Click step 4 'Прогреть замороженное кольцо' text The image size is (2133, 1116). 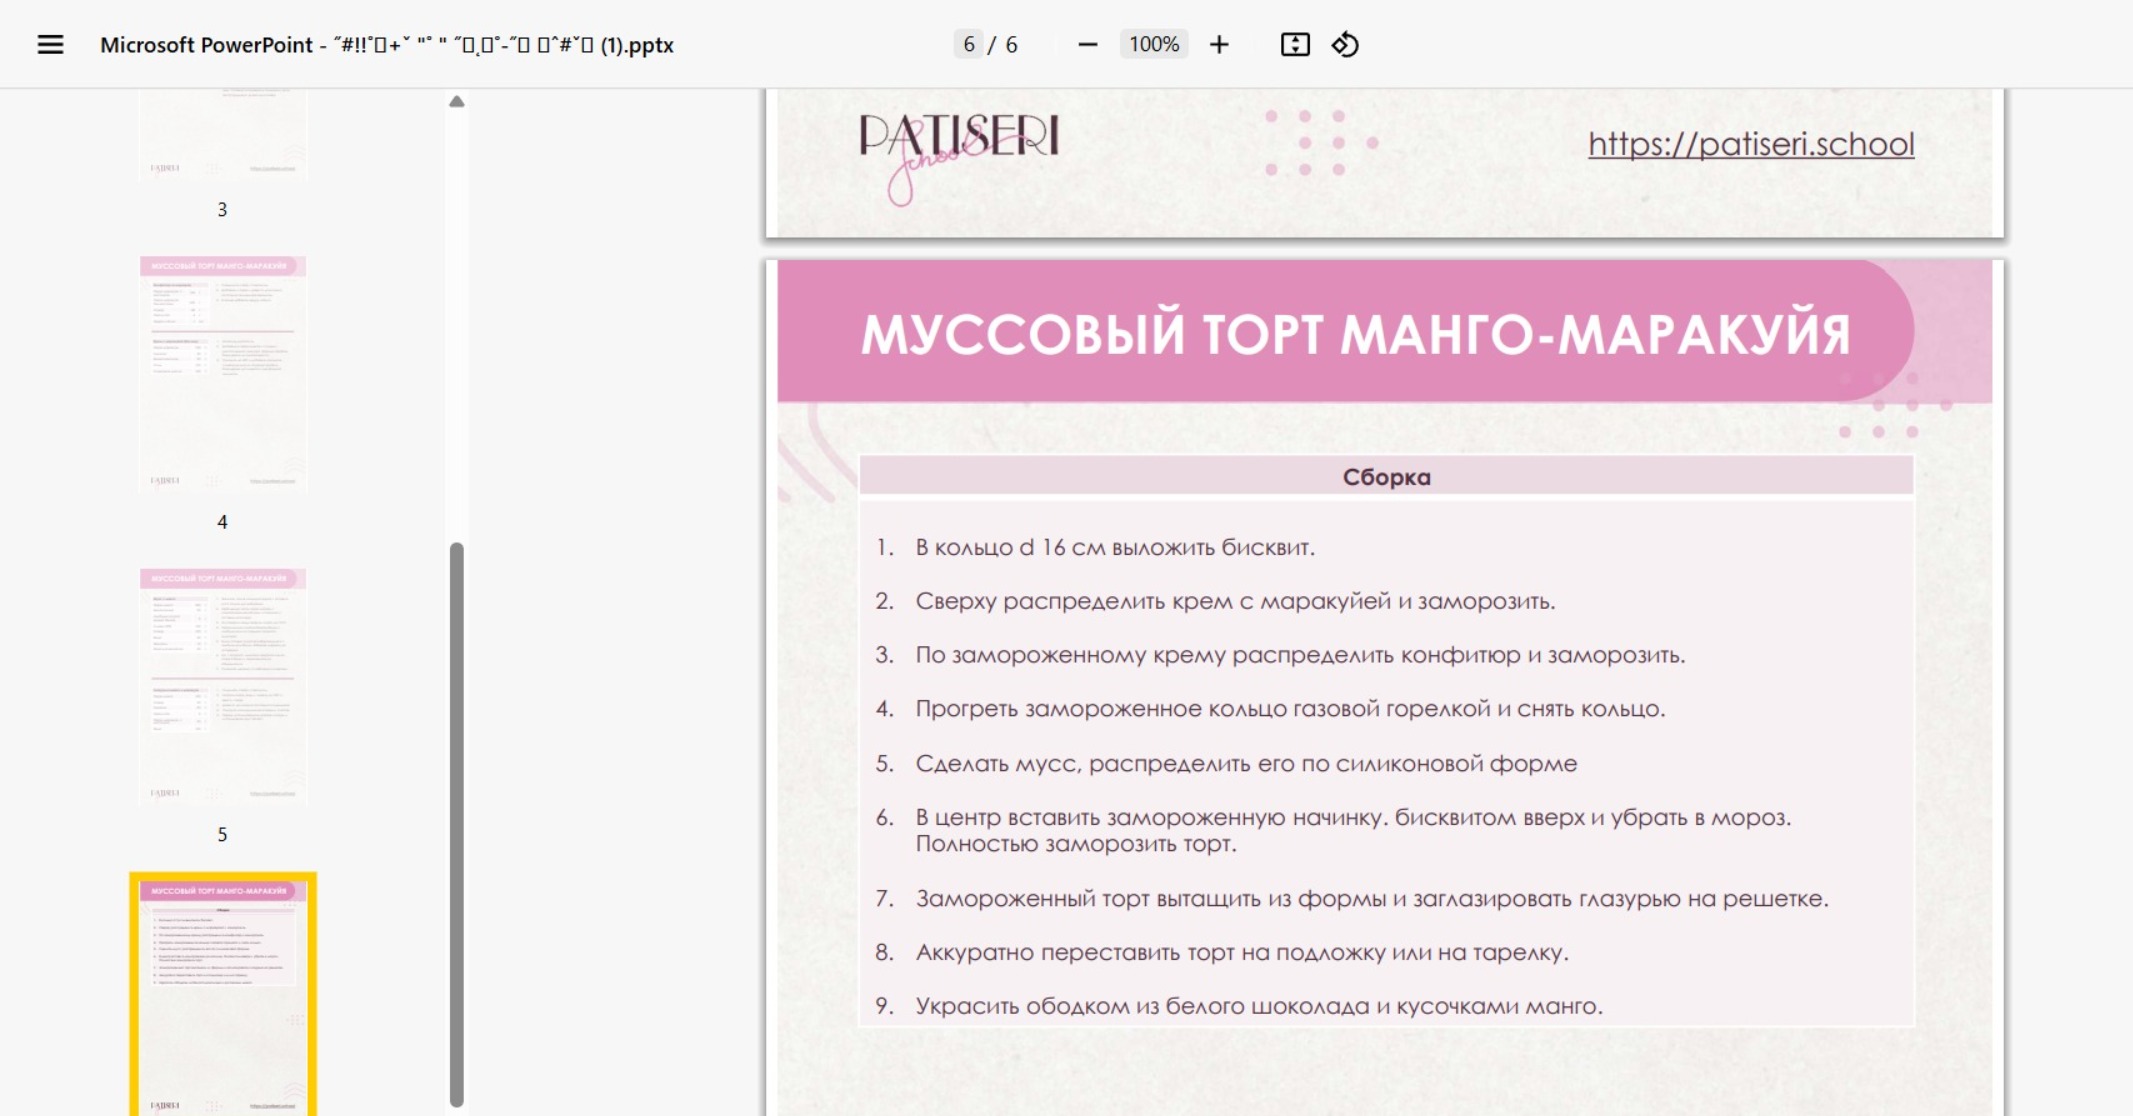pos(1290,710)
